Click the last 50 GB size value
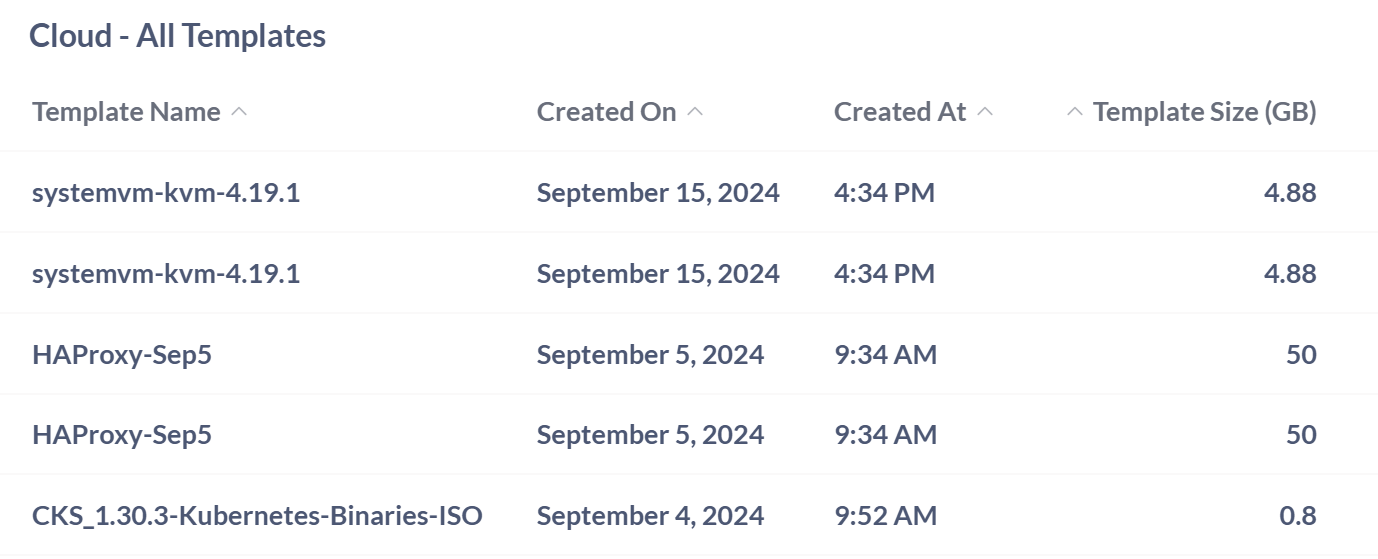Viewport: 1378px width, 559px height. 1301,435
